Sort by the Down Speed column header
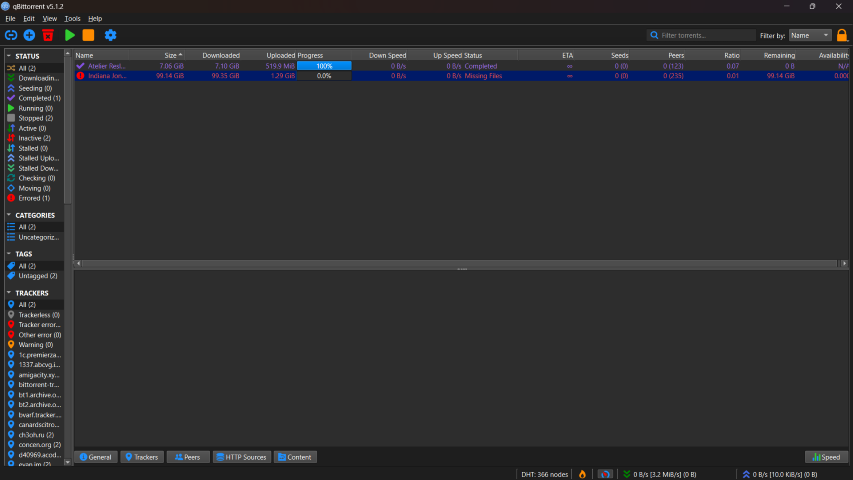This screenshot has width=853, height=480. tap(380, 56)
